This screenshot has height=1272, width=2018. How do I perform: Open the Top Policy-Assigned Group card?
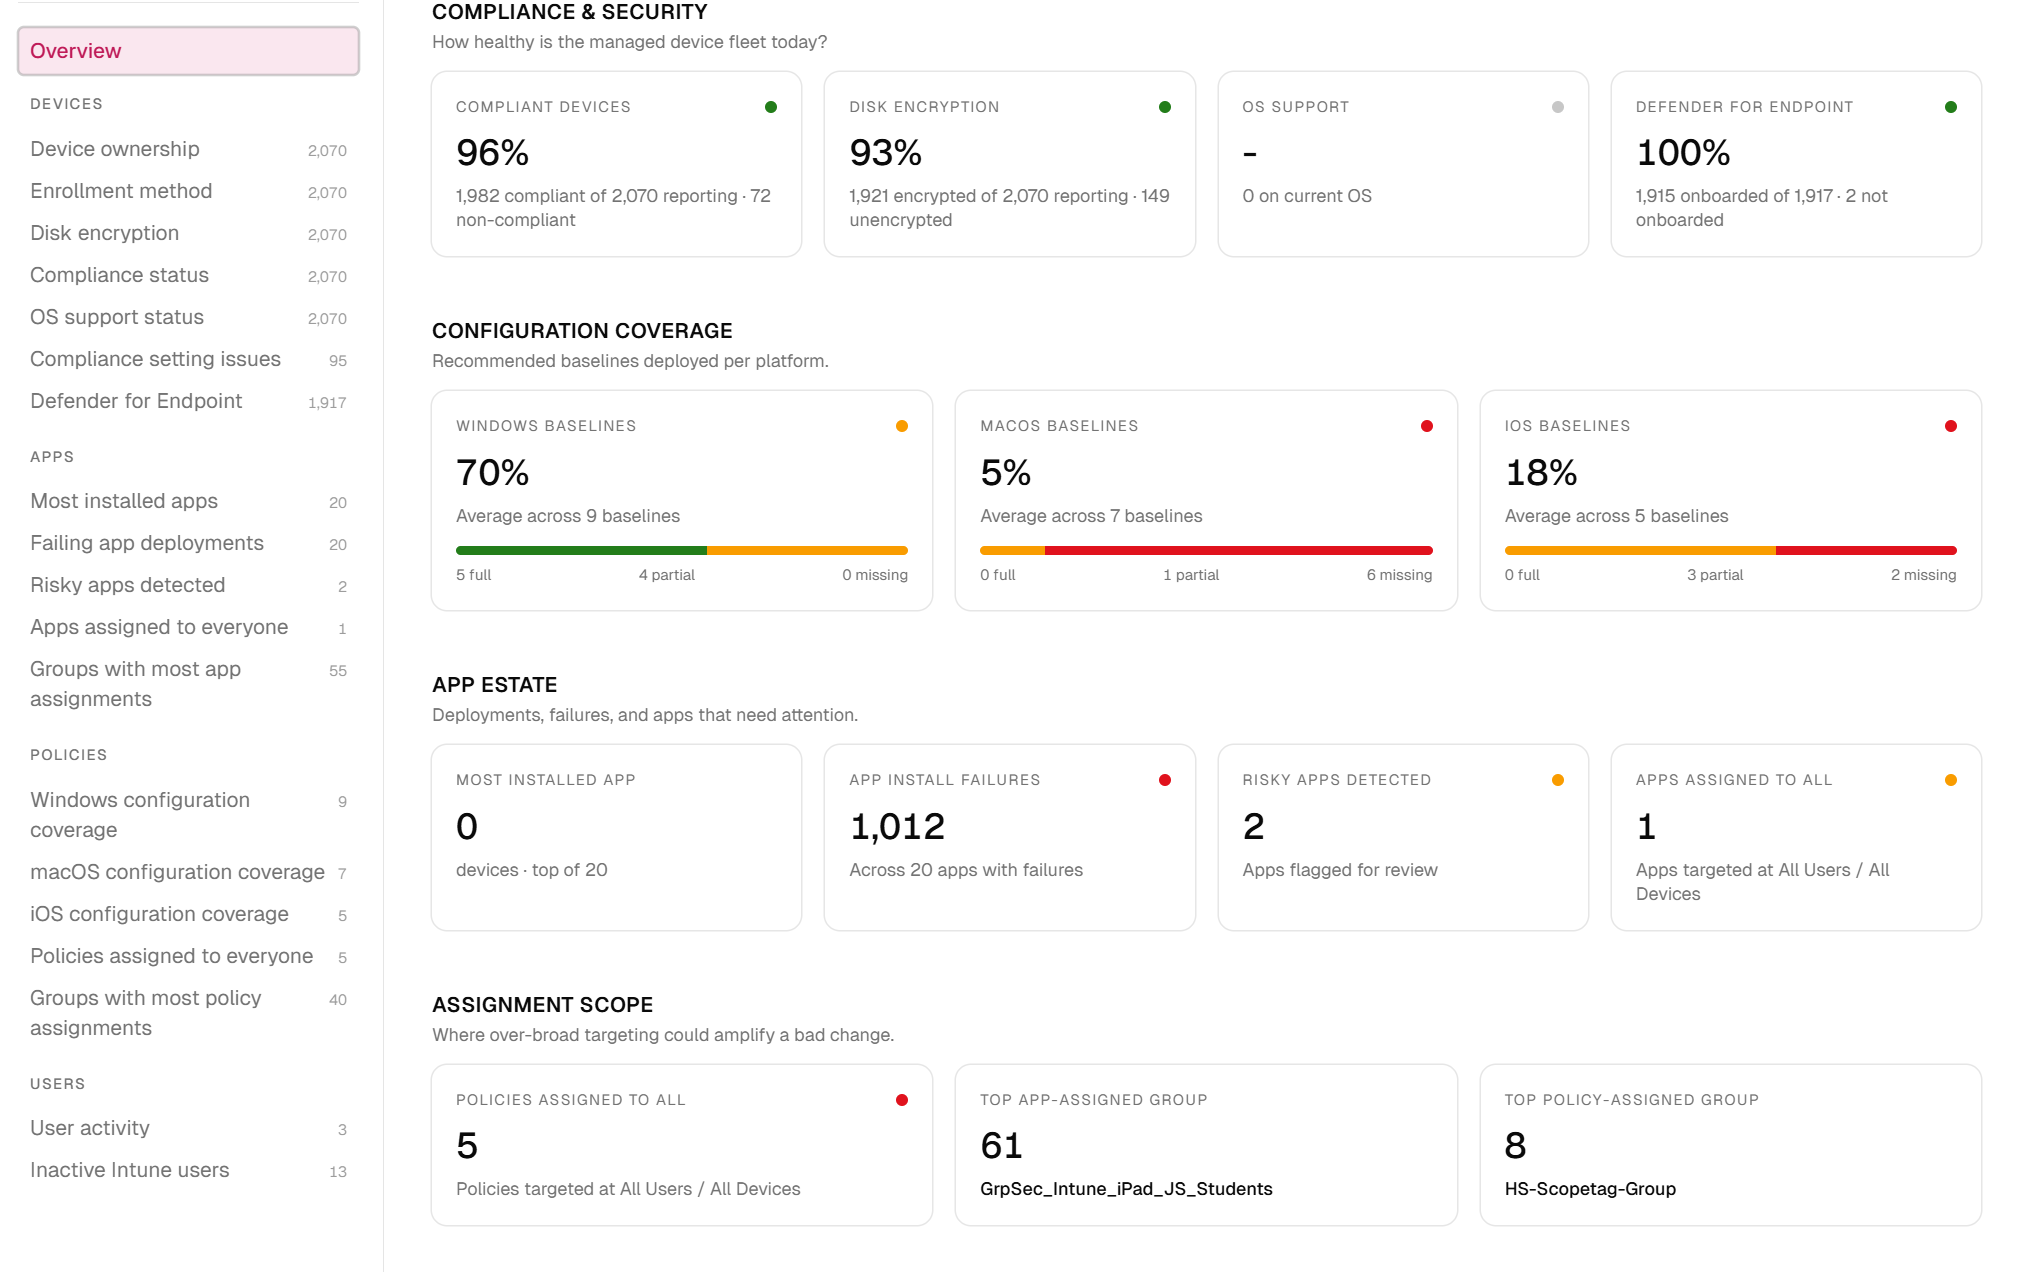coord(1731,1145)
